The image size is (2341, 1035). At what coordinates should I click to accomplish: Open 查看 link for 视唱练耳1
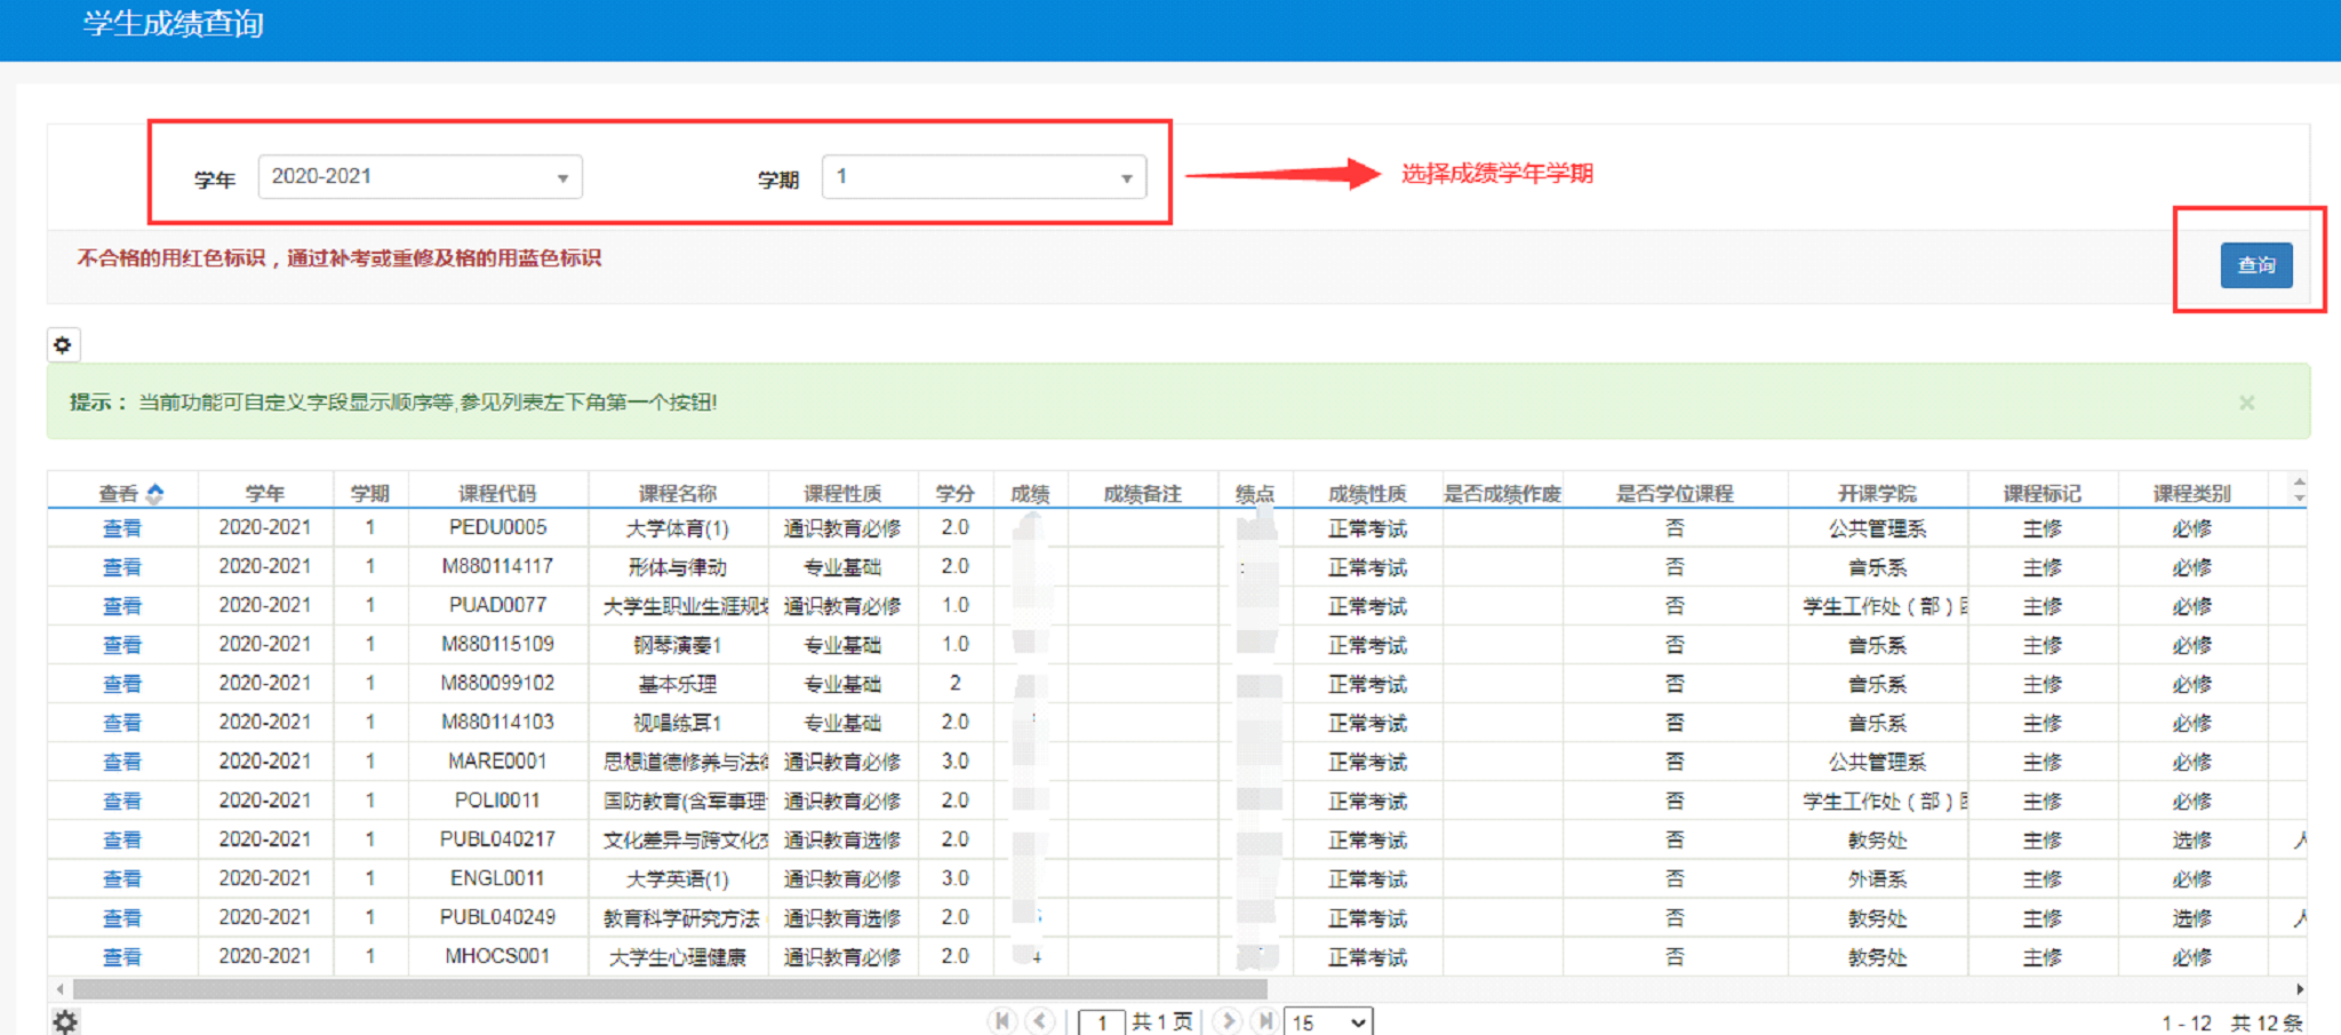click(x=122, y=723)
